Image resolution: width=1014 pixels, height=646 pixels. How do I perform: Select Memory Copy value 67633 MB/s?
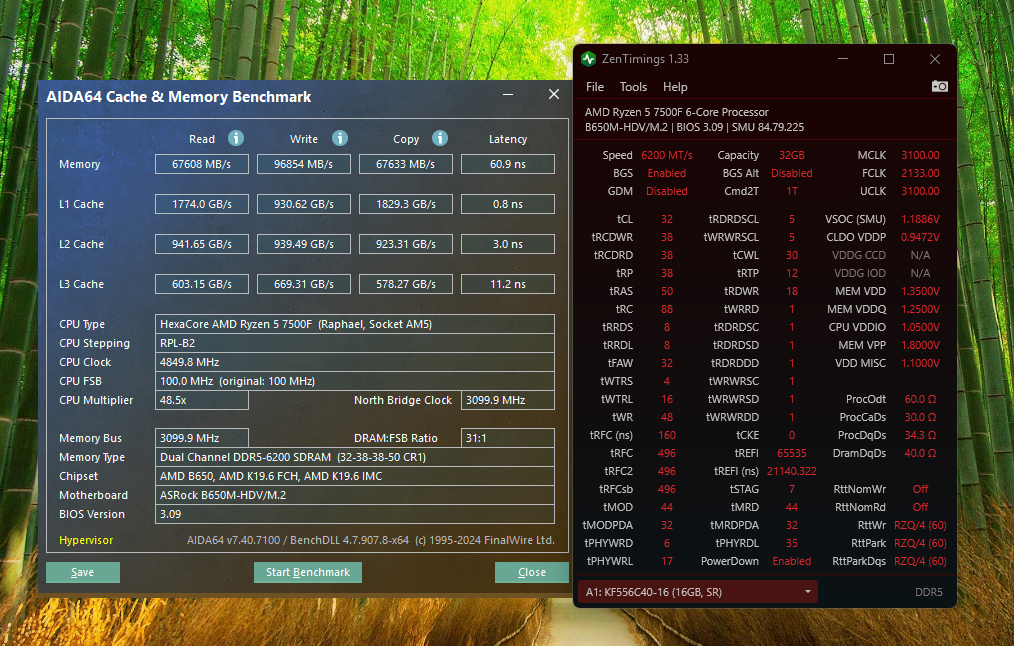405,164
